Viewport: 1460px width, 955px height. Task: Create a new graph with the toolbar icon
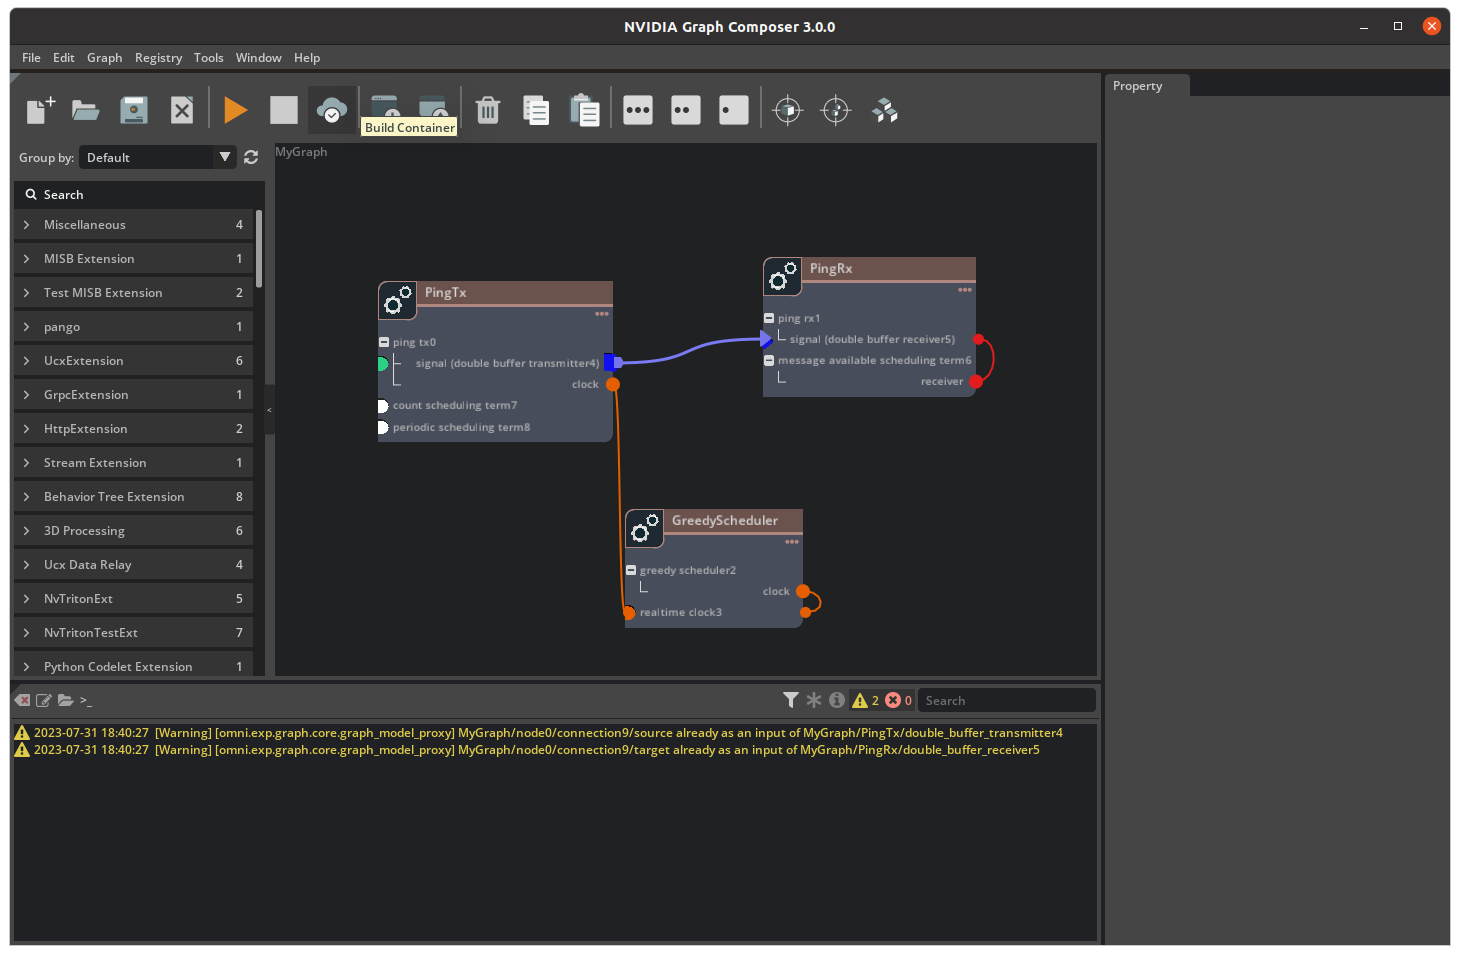40,110
